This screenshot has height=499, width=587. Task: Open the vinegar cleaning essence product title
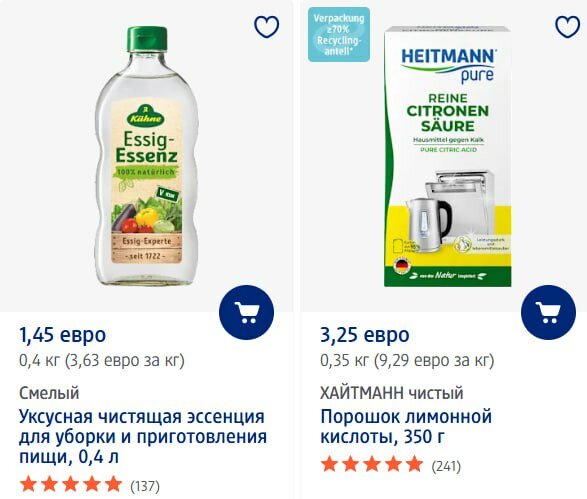tap(143, 436)
